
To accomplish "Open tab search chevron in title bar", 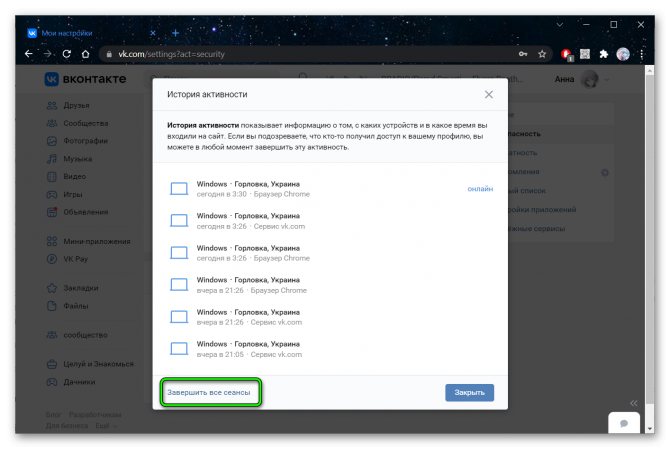I will (559, 25).
